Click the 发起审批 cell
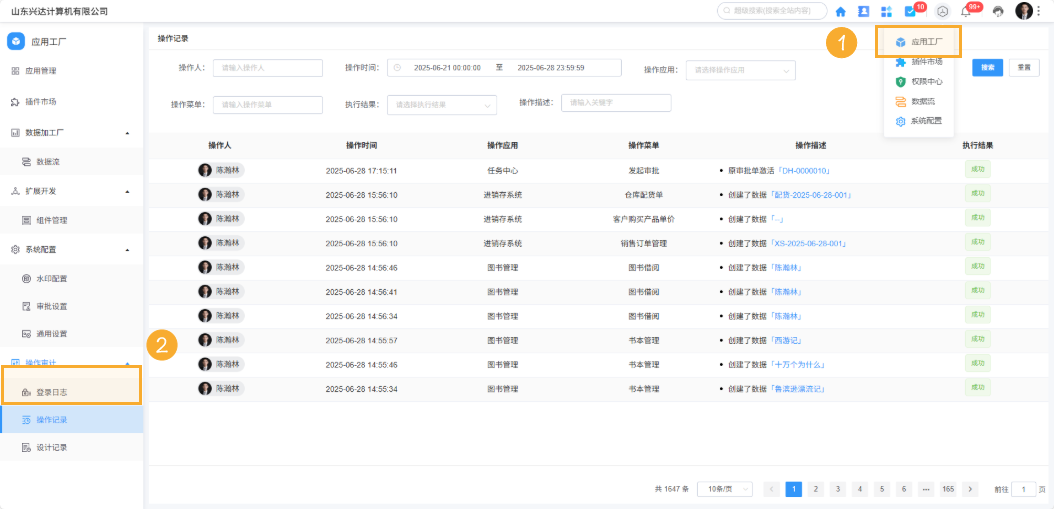Viewport: 1054px width, 509px height. point(643,171)
